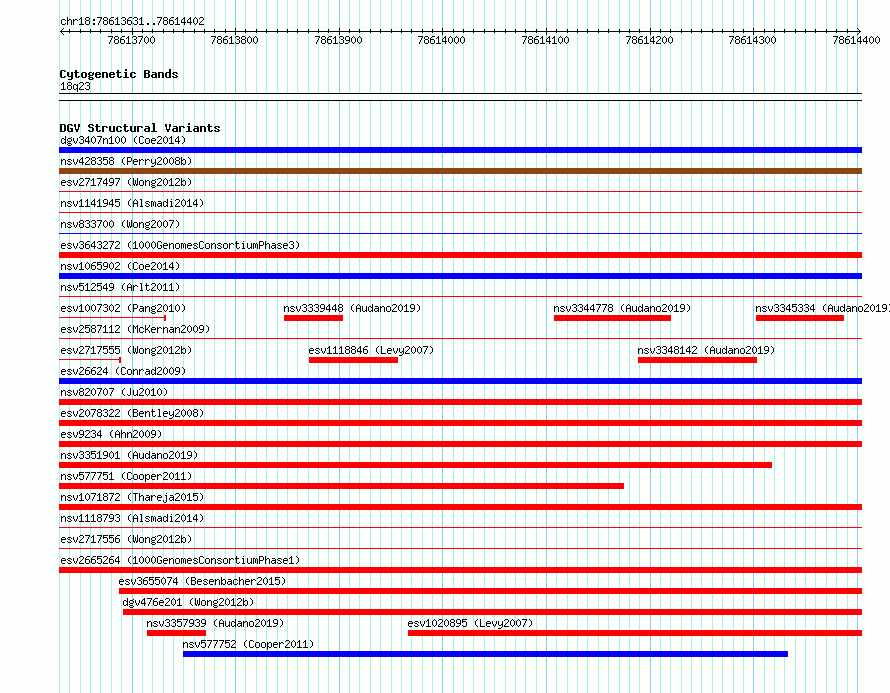This screenshot has height=693, width=890.
Task: Click the nsv3345334 variant bar
Action: click(x=800, y=318)
